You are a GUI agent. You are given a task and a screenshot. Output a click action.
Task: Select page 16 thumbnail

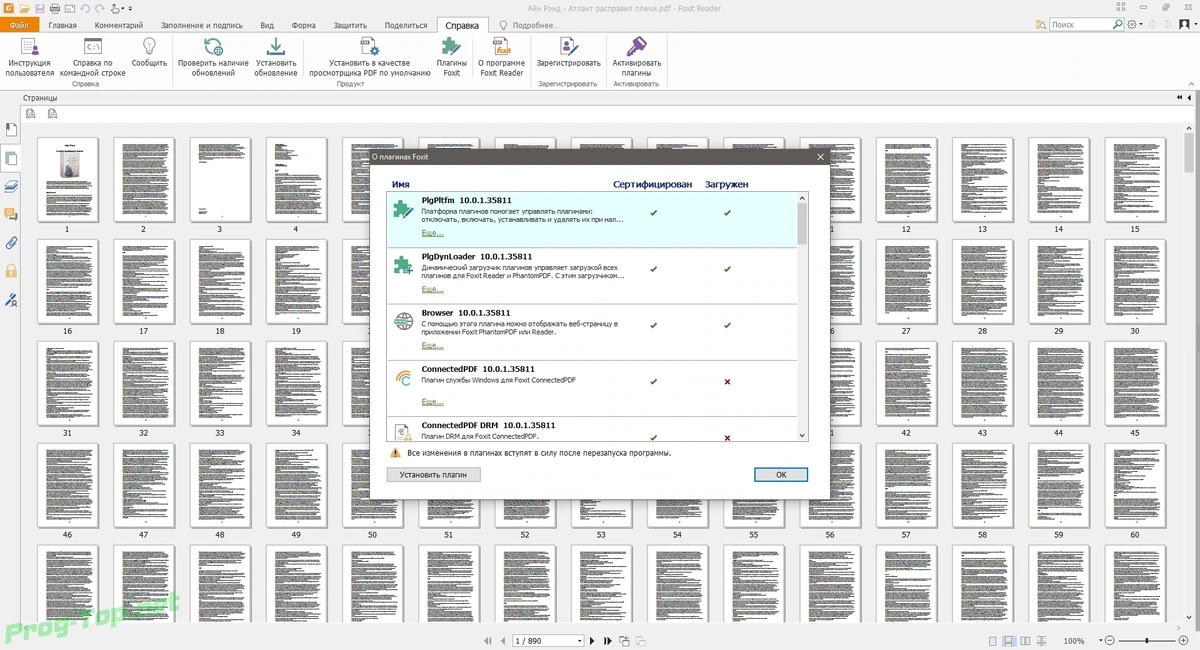(x=67, y=283)
